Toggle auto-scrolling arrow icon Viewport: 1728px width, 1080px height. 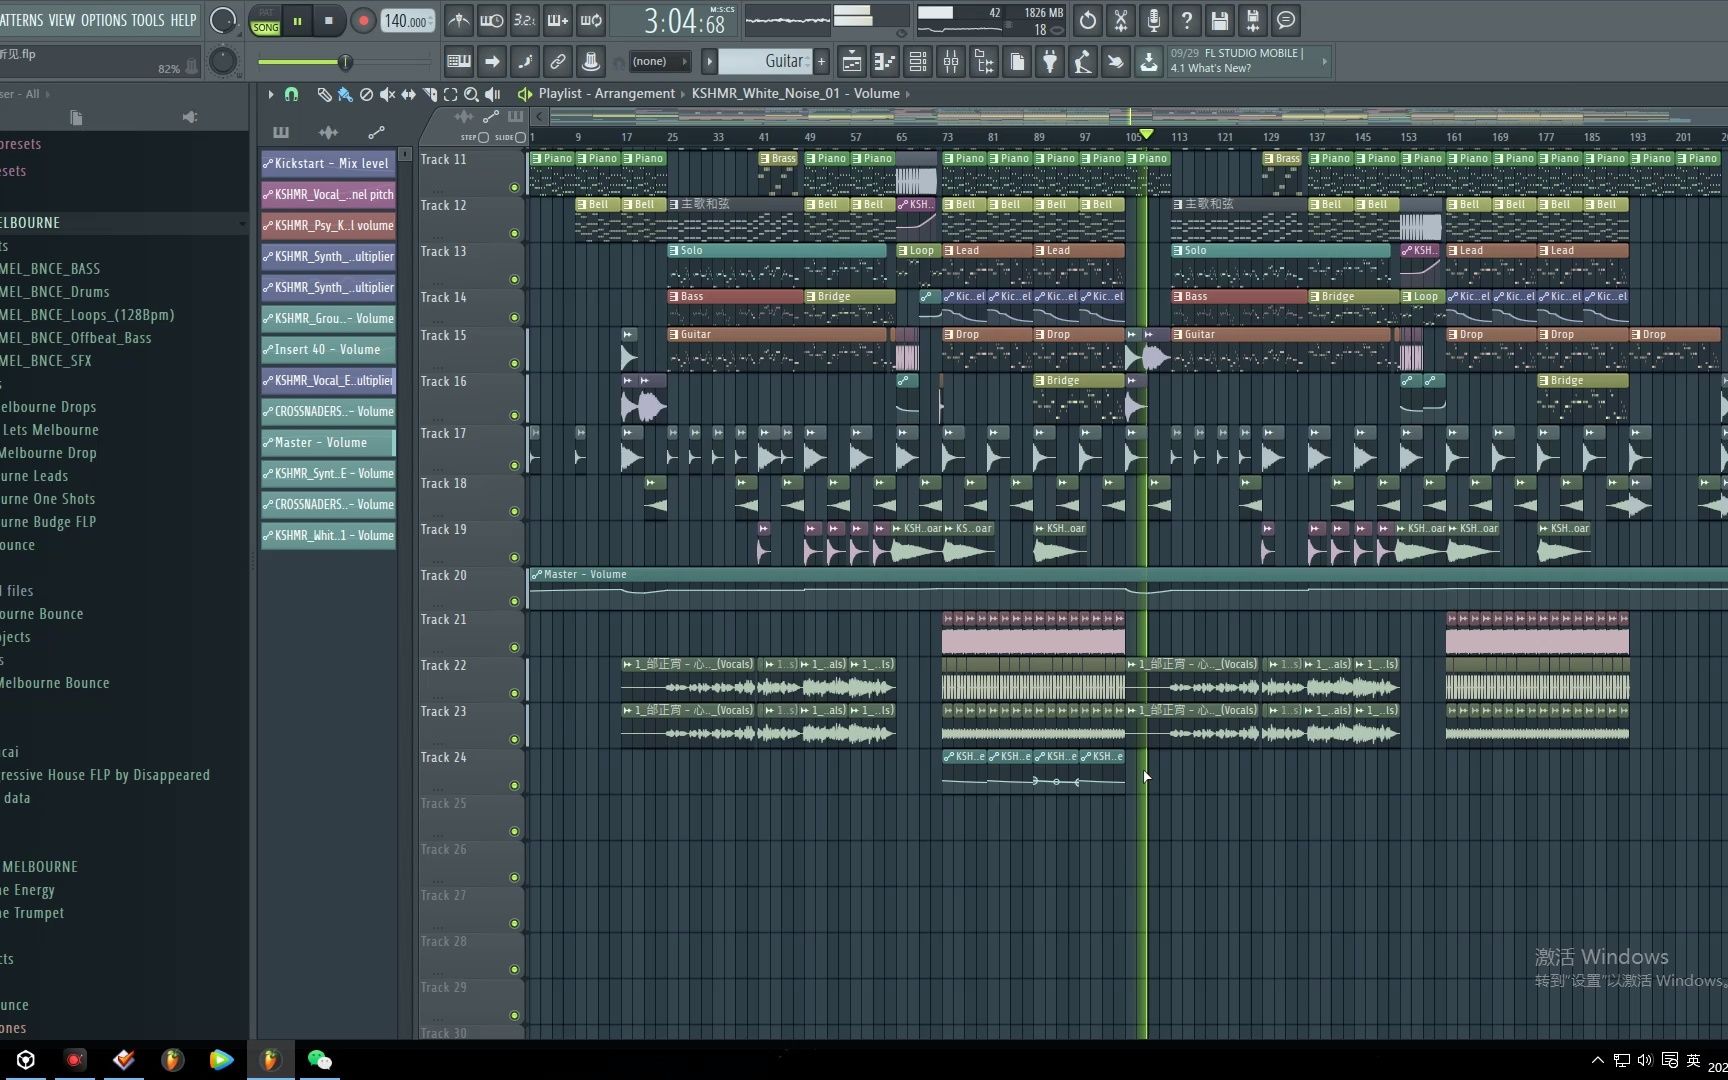[492, 62]
